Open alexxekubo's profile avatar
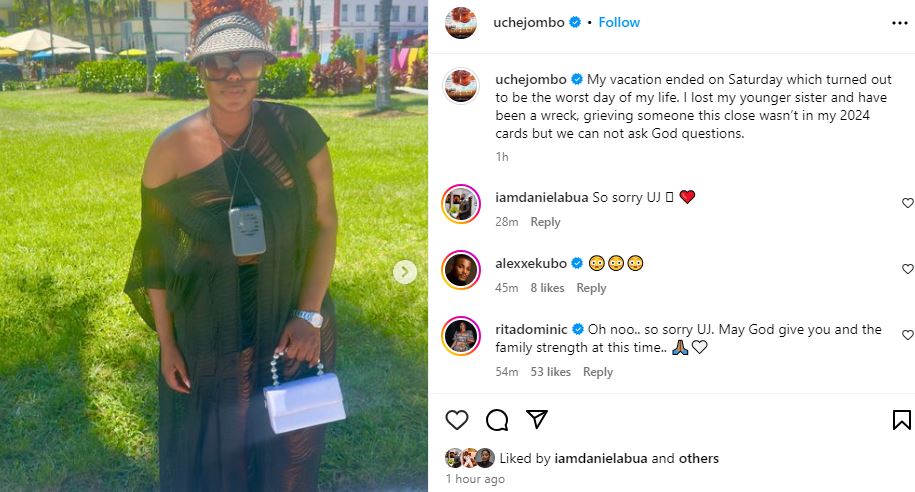The image size is (915, 492). click(x=461, y=270)
